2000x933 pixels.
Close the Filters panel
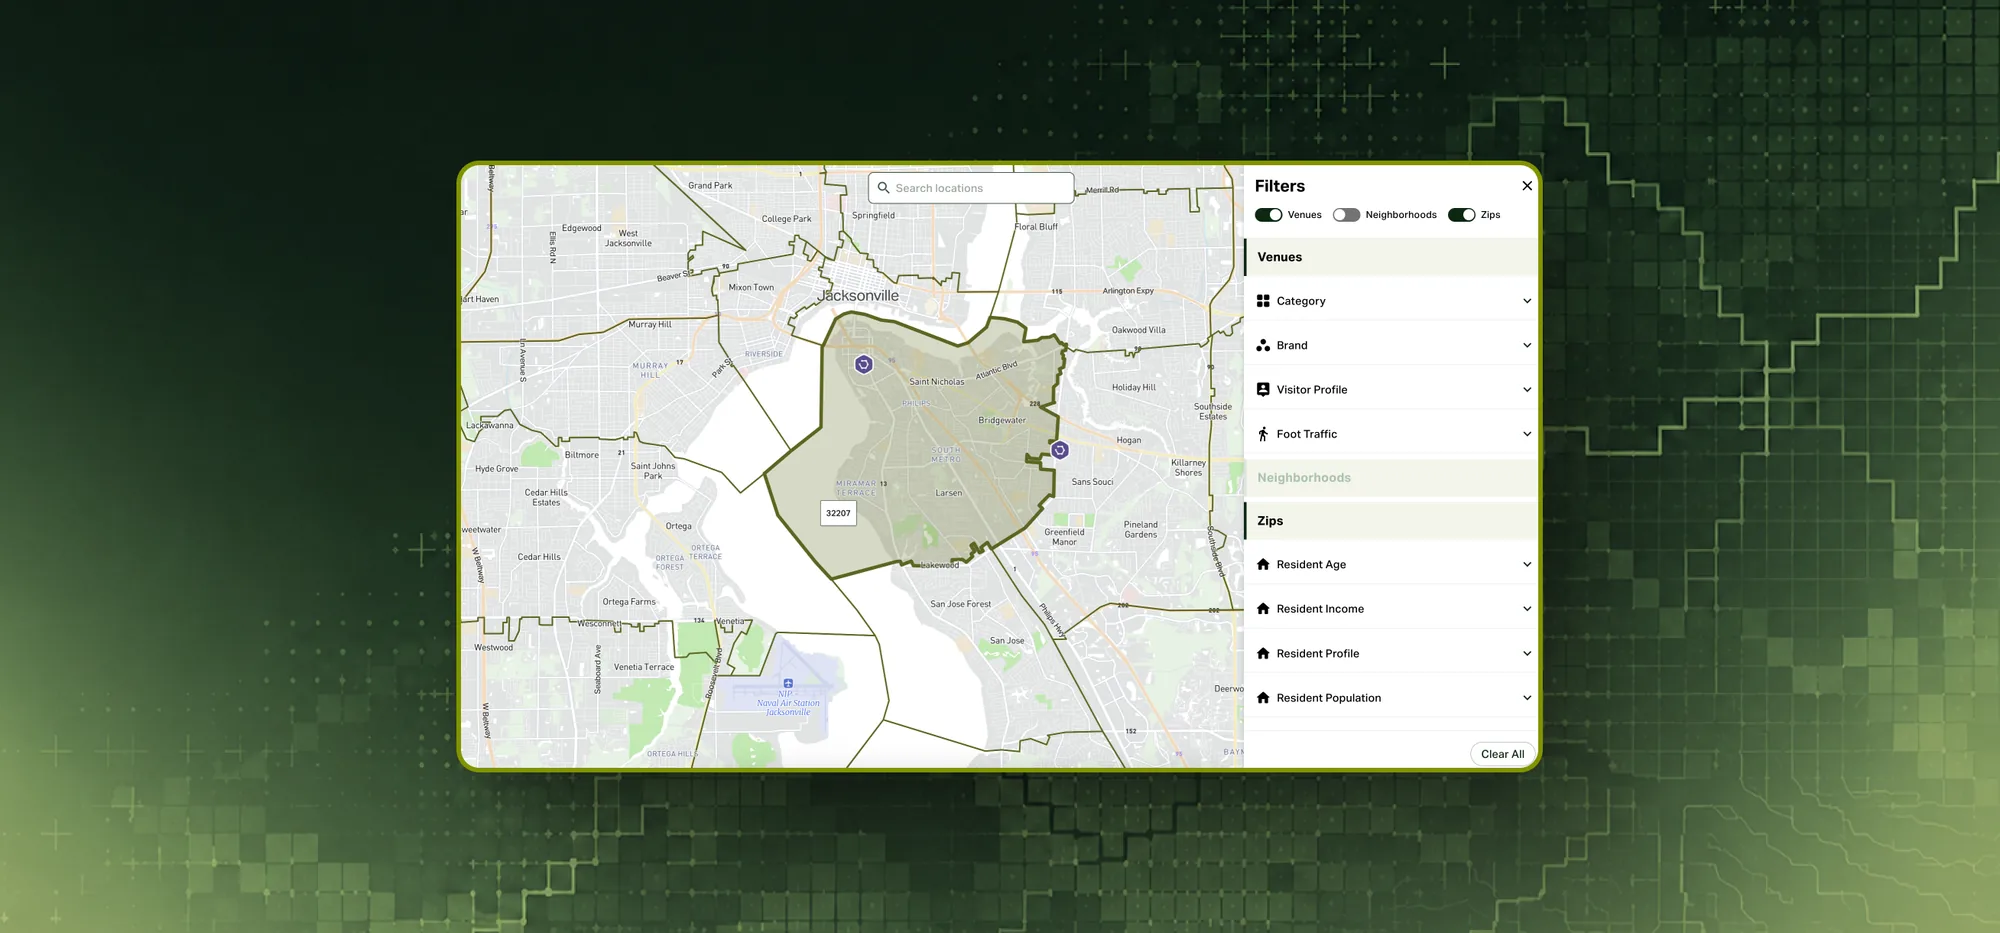pyautogui.click(x=1527, y=186)
